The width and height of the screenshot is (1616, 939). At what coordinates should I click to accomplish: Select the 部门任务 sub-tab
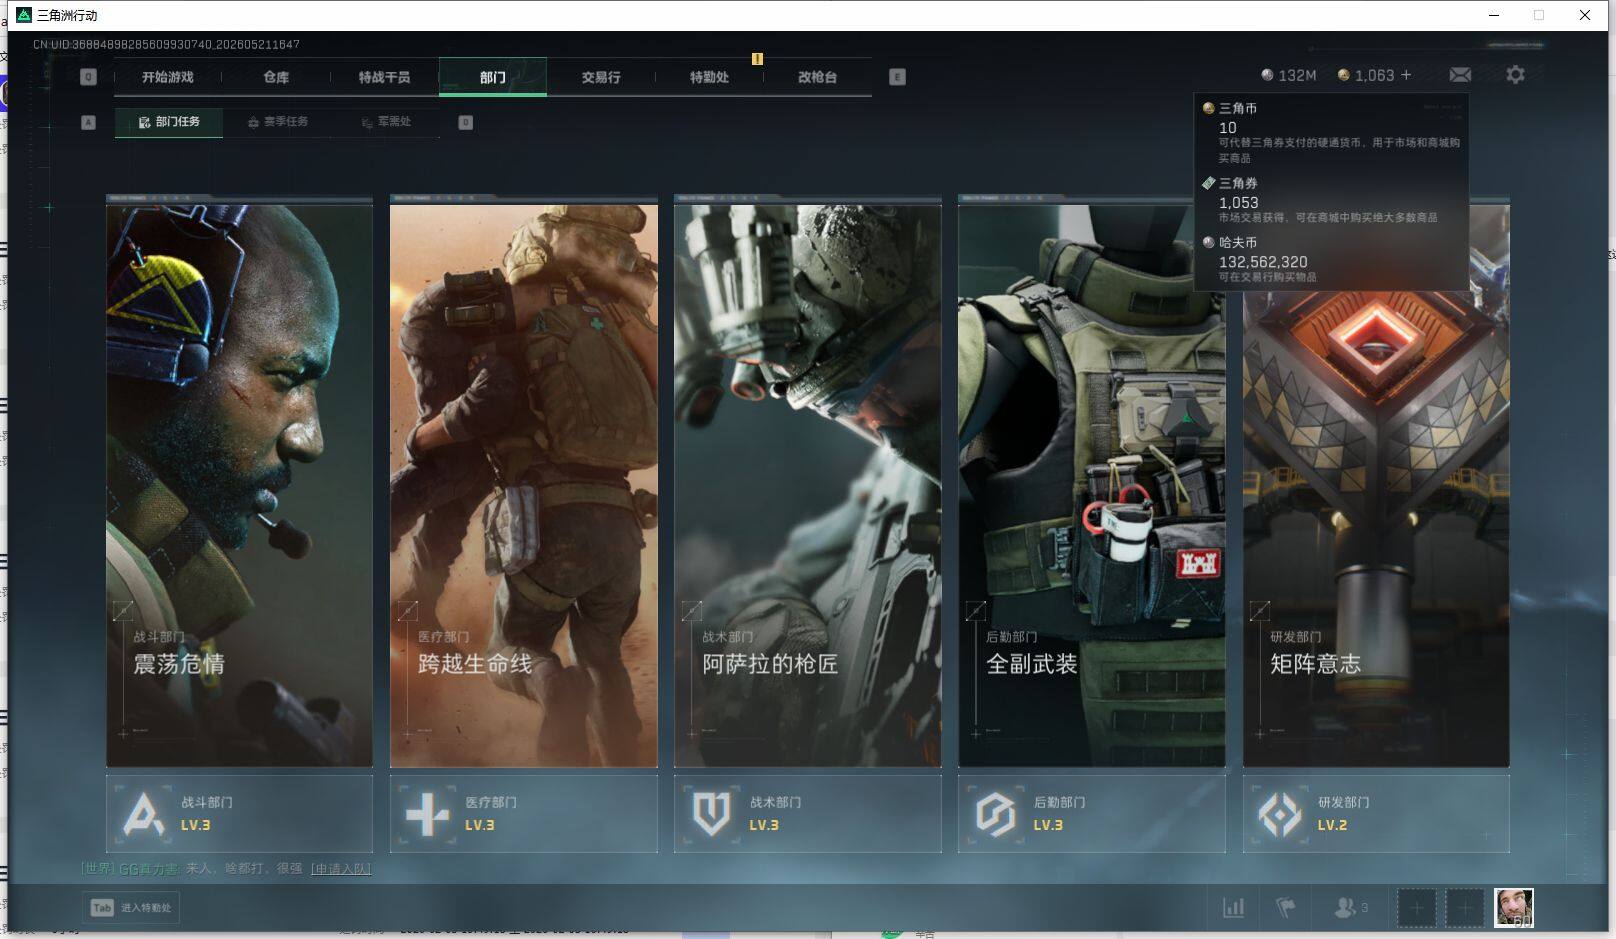coord(169,122)
